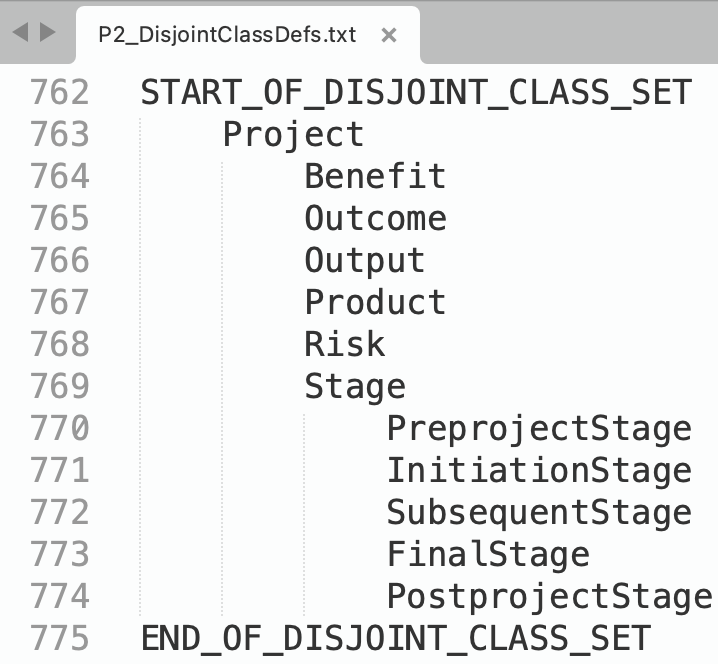Place cursor on END_OF_DISJOINT_CLASS_SET line
The image size is (718, 664).
(396, 638)
